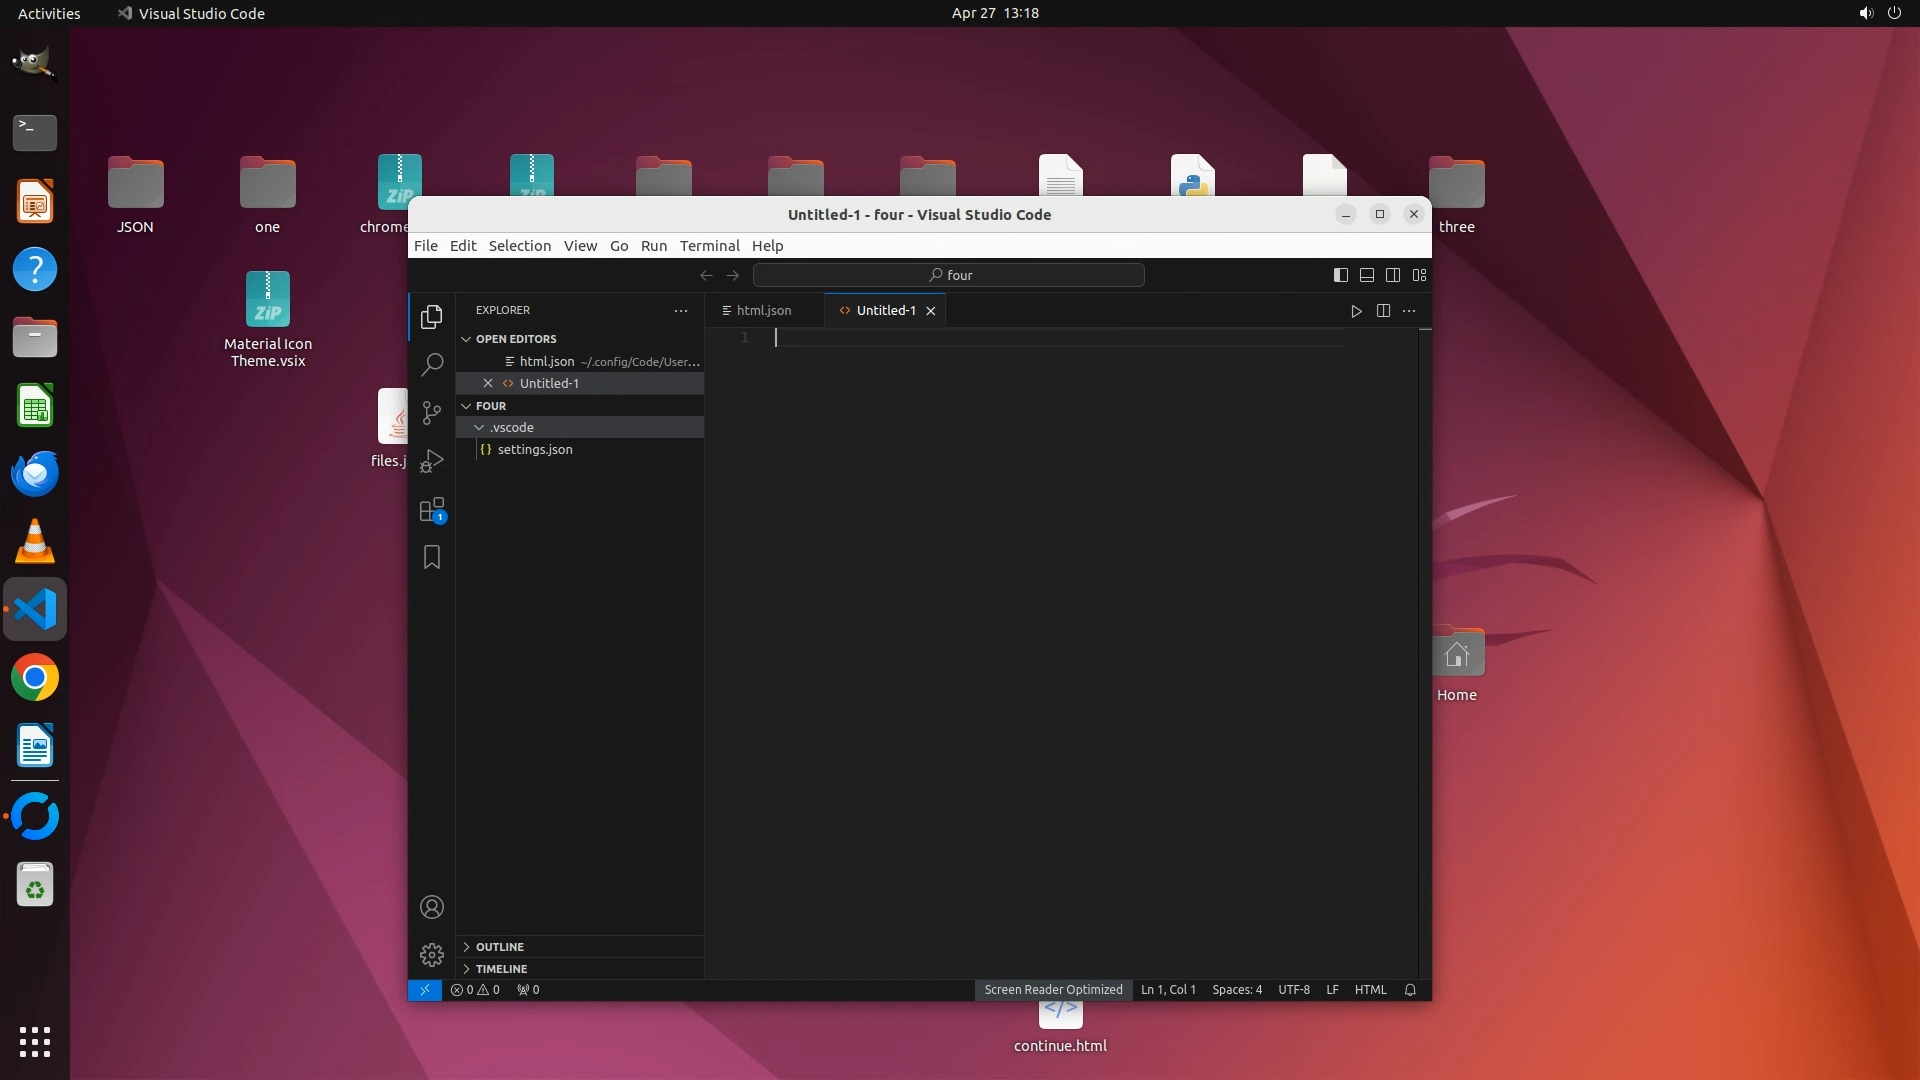Open the Extensions view
The width and height of the screenshot is (1920, 1080).
[x=432, y=510]
